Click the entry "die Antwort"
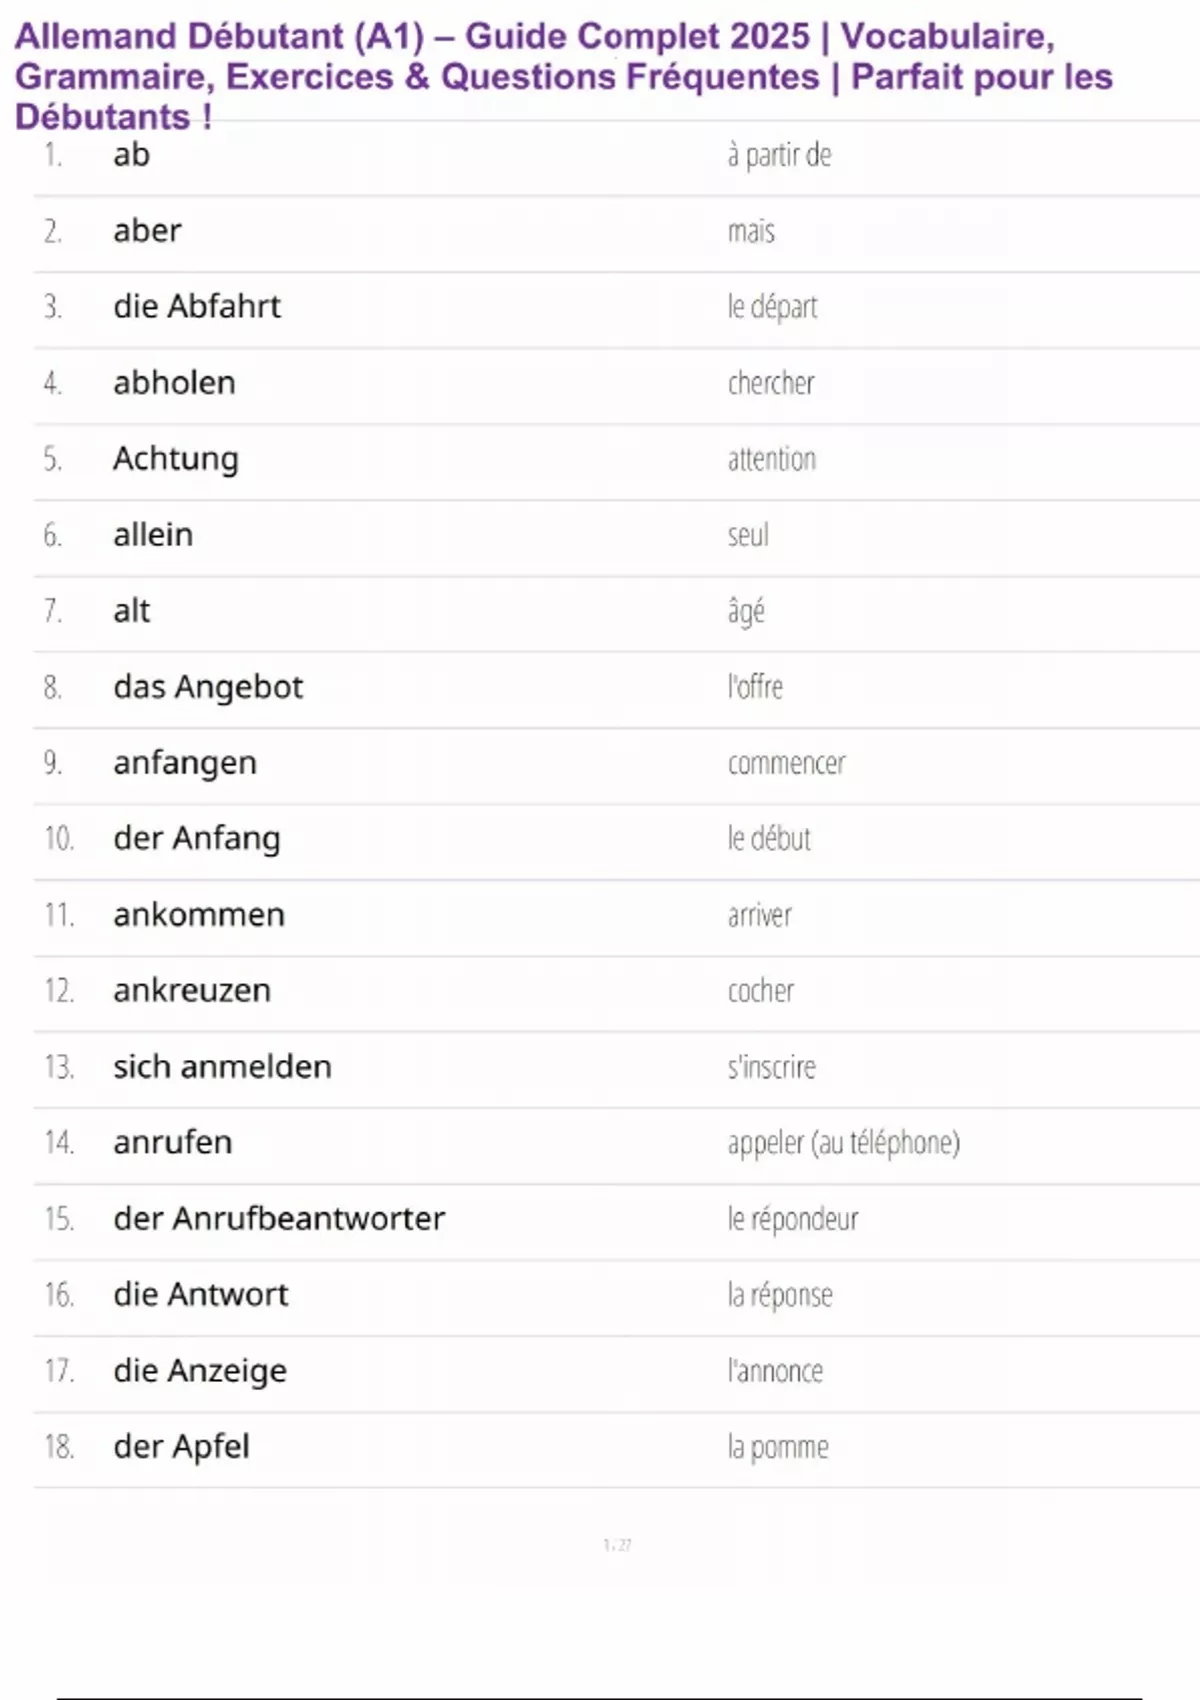The width and height of the screenshot is (1200, 1700). (201, 1294)
